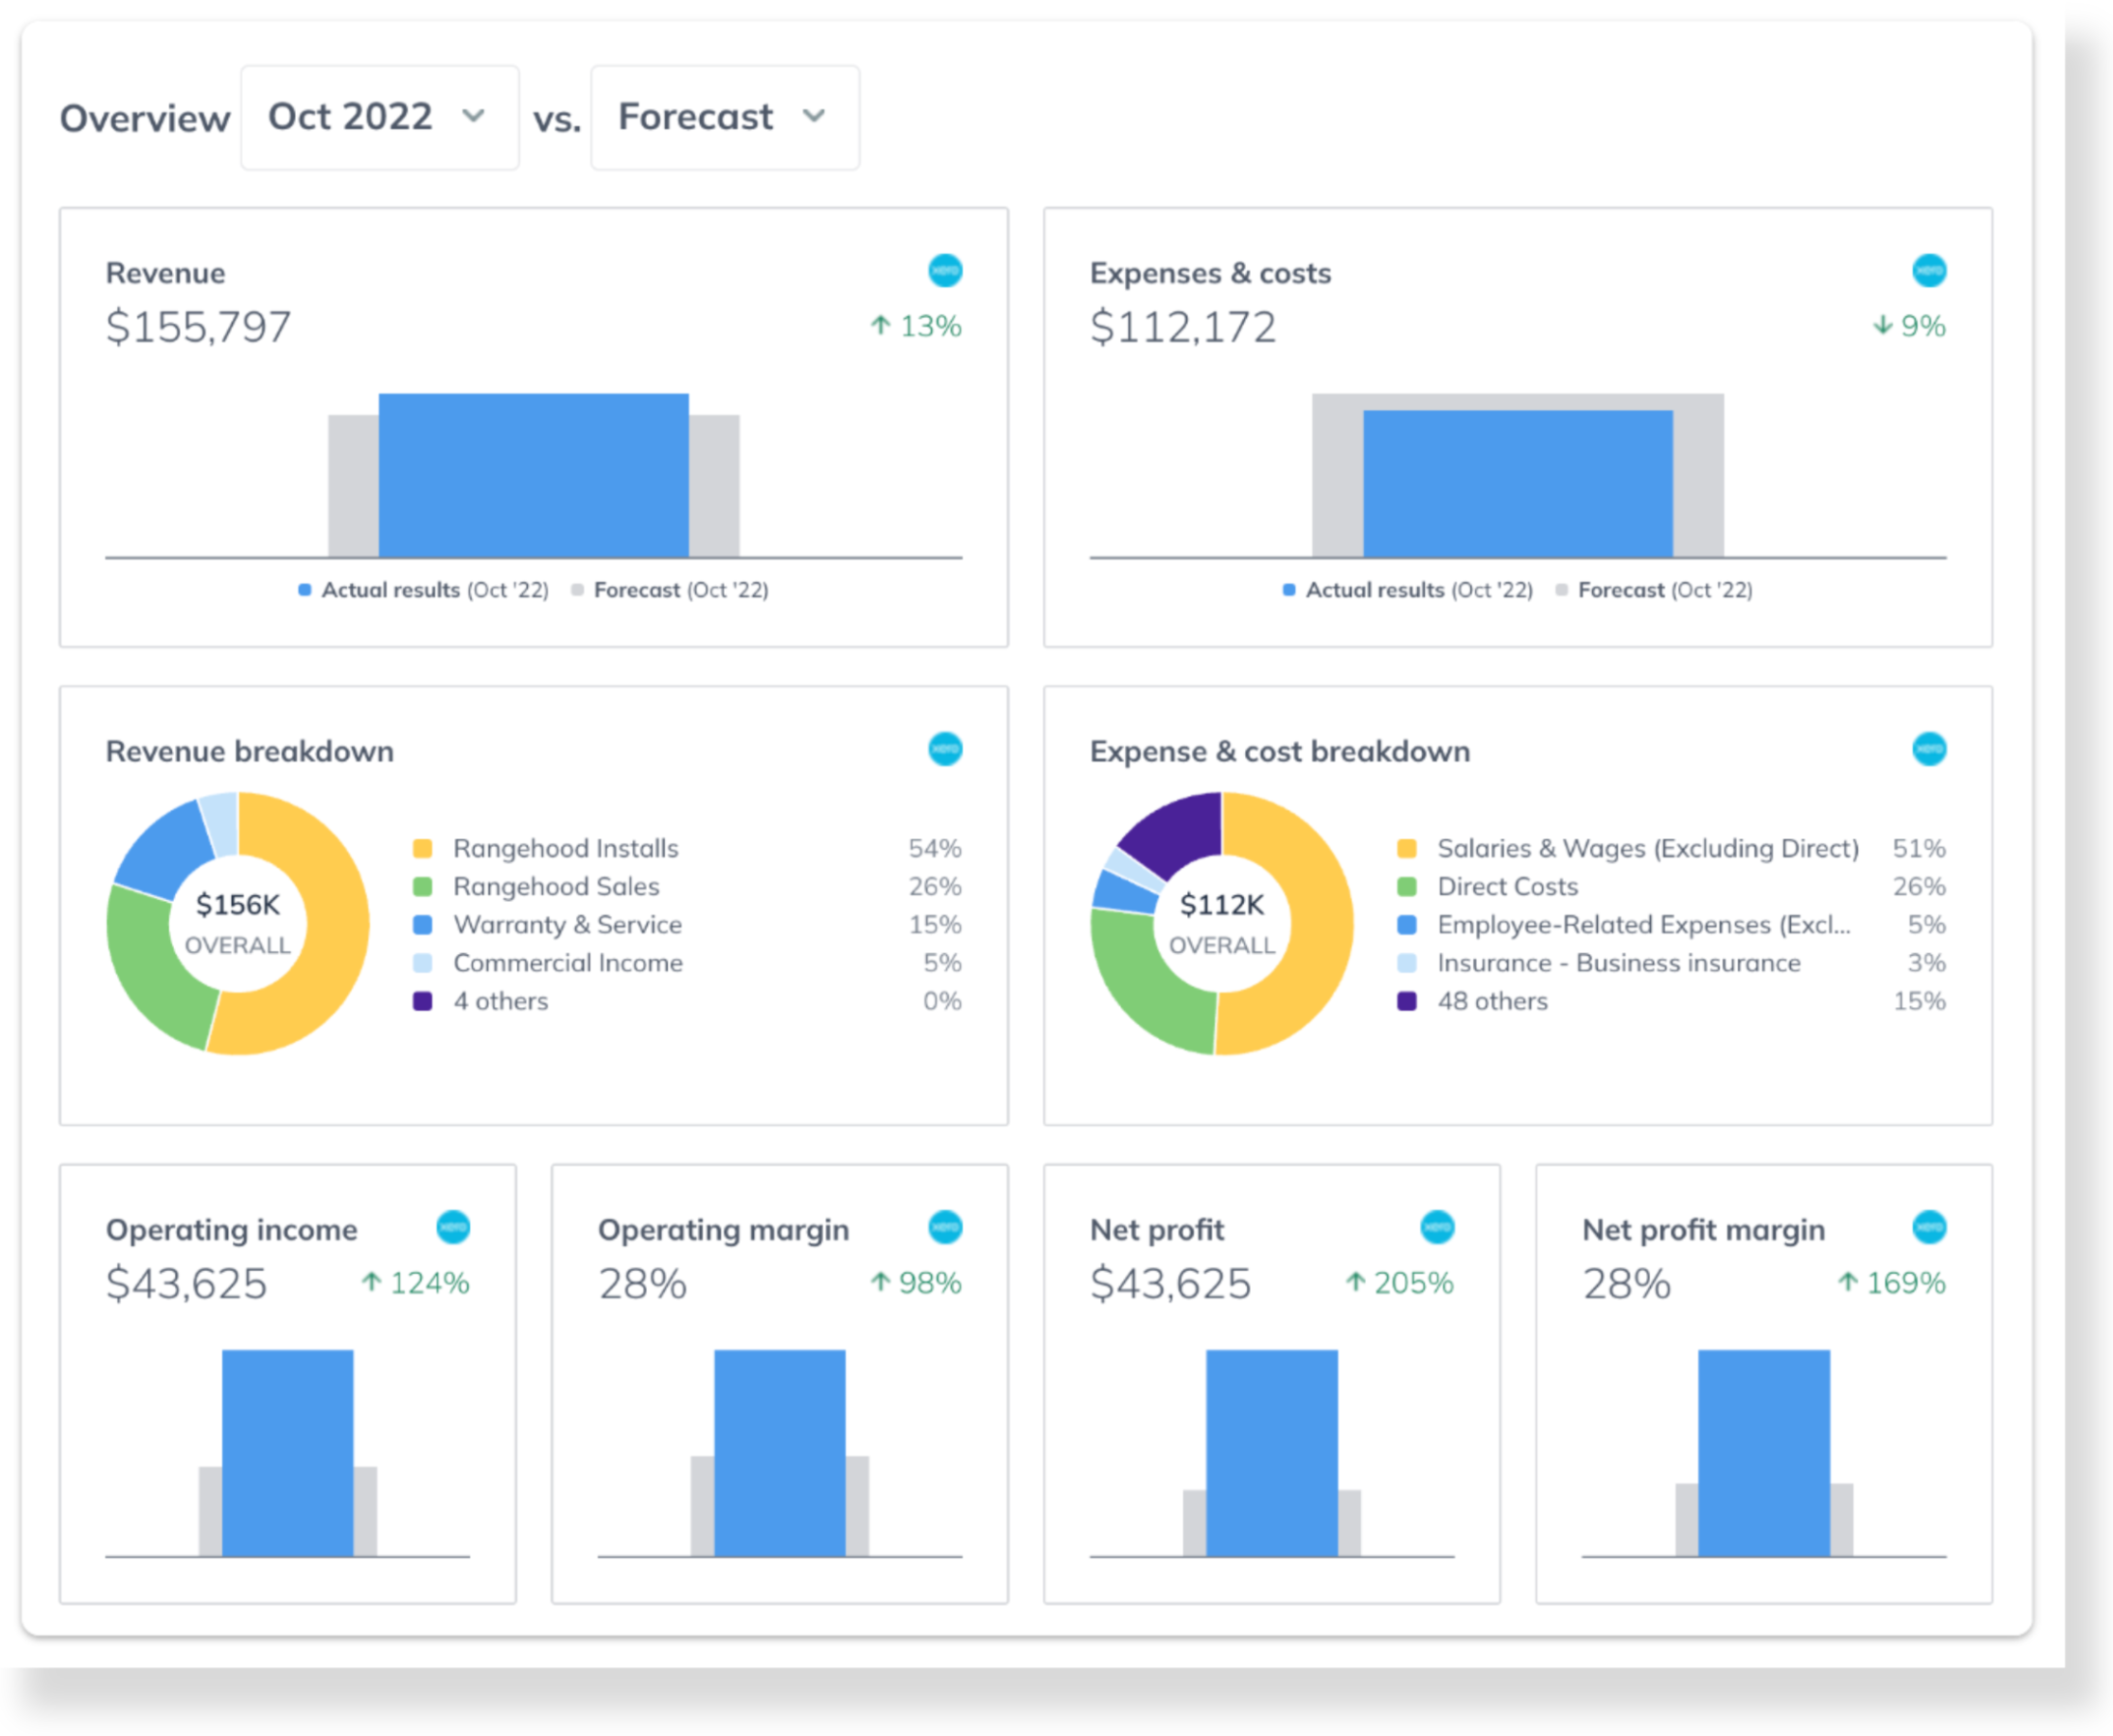Click the 48 others expense entry
Image resolution: width=2113 pixels, height=1736 pixels.
click(x=1492, y=1001)
